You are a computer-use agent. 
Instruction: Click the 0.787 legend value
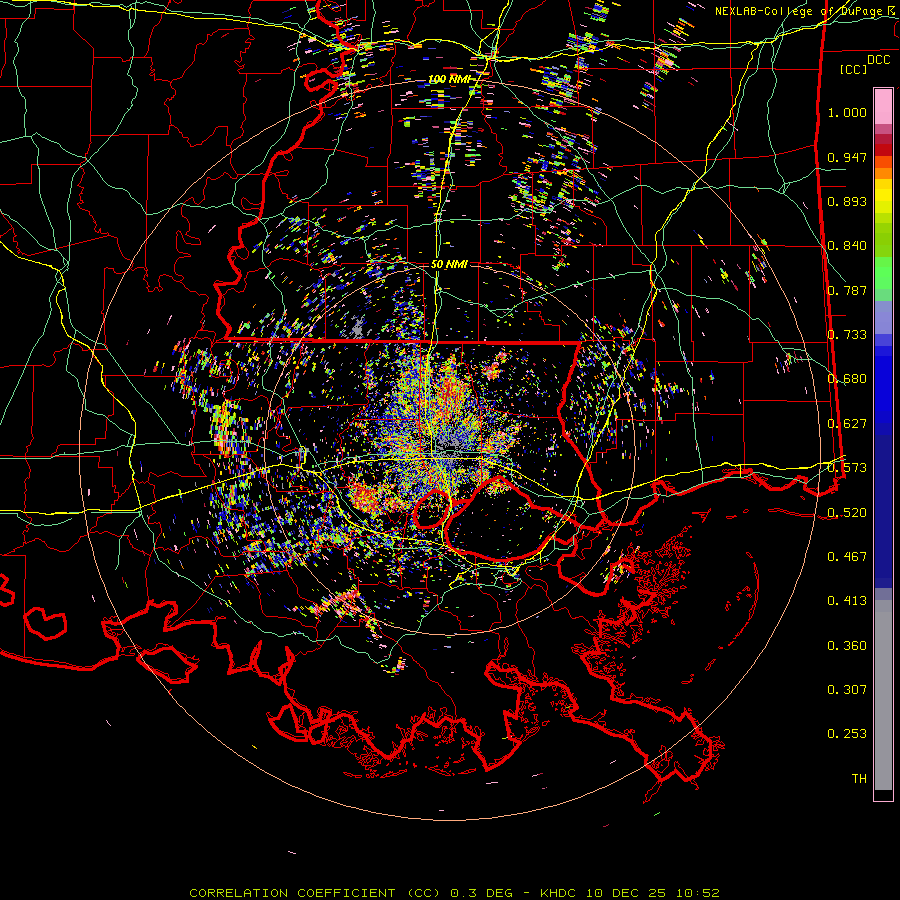click(847, 290)
